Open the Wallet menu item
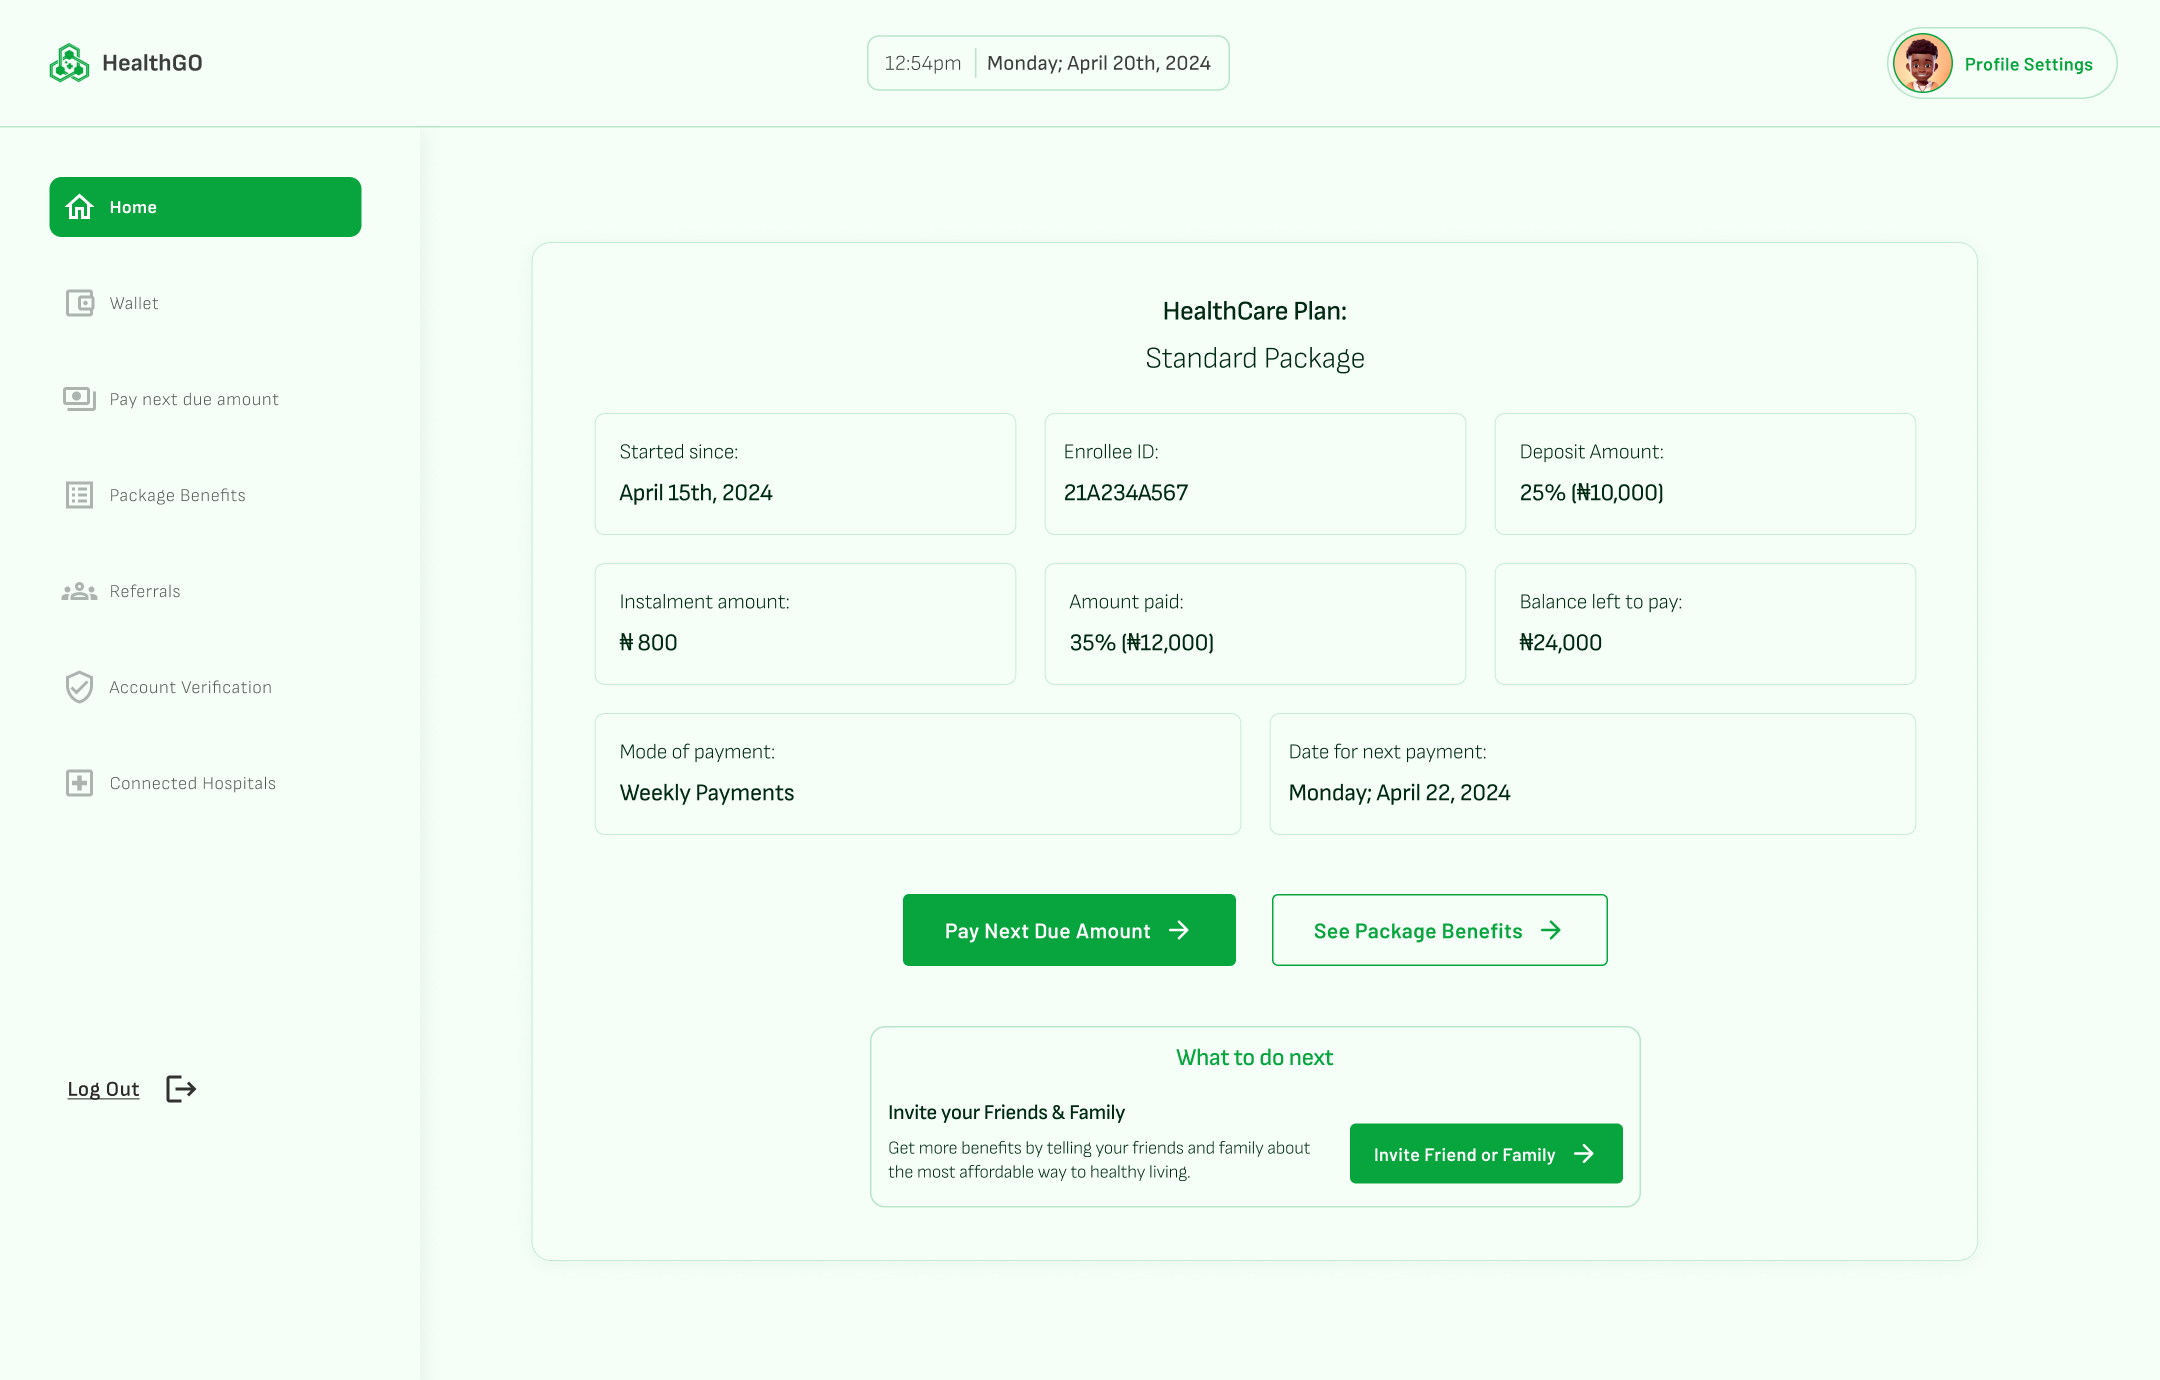The image size is (2160, 1380). (x=134, y=303)
